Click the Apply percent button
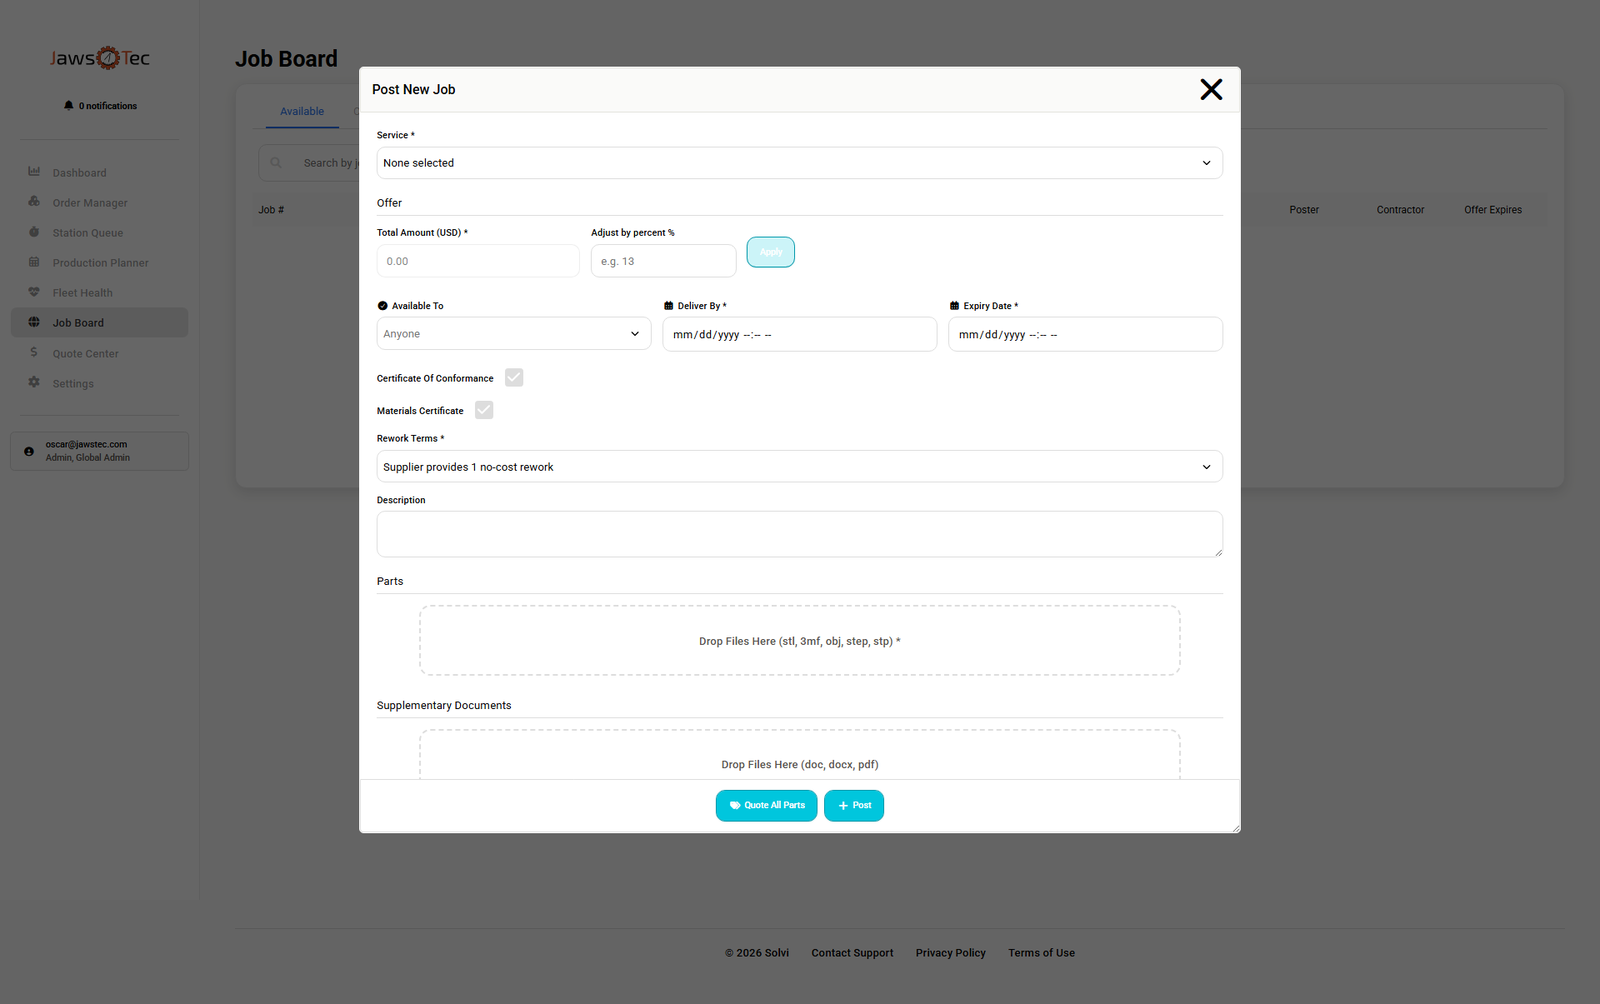1600x1004 pixels. click(771, 252)
